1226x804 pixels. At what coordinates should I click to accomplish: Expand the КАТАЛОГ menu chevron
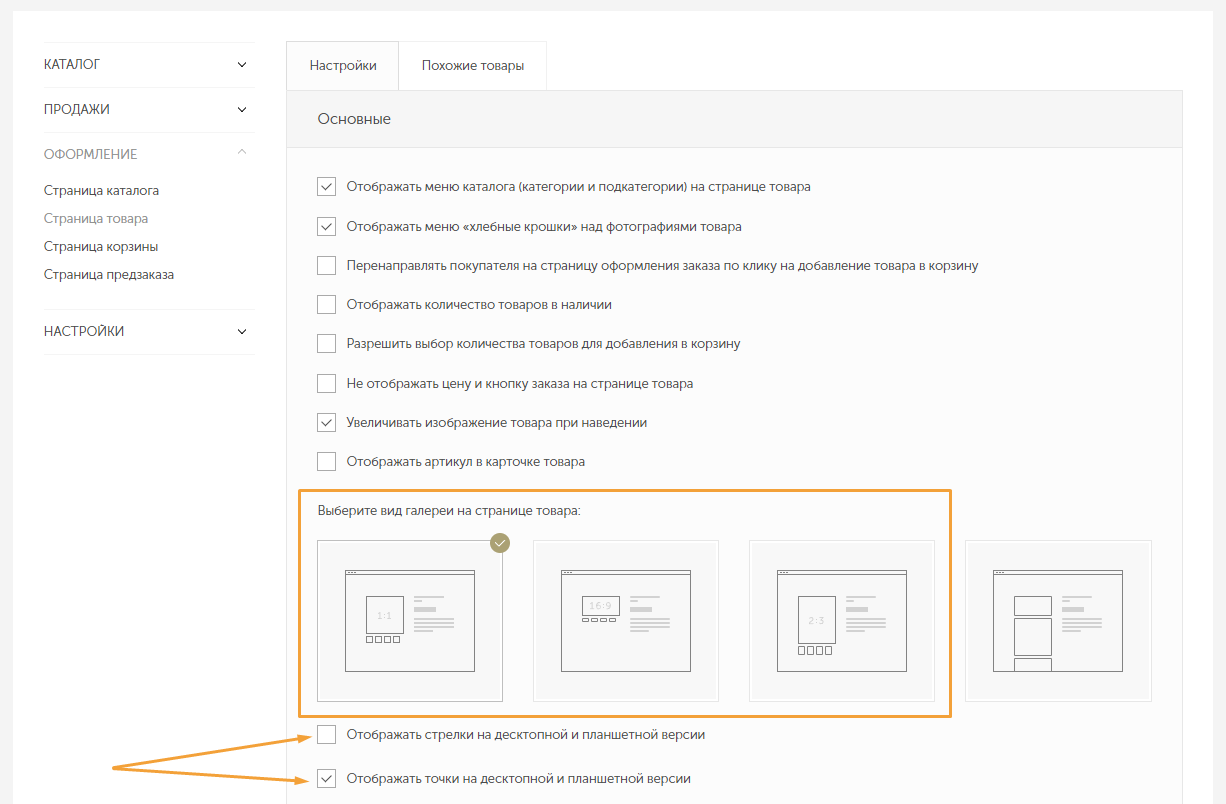242,65
